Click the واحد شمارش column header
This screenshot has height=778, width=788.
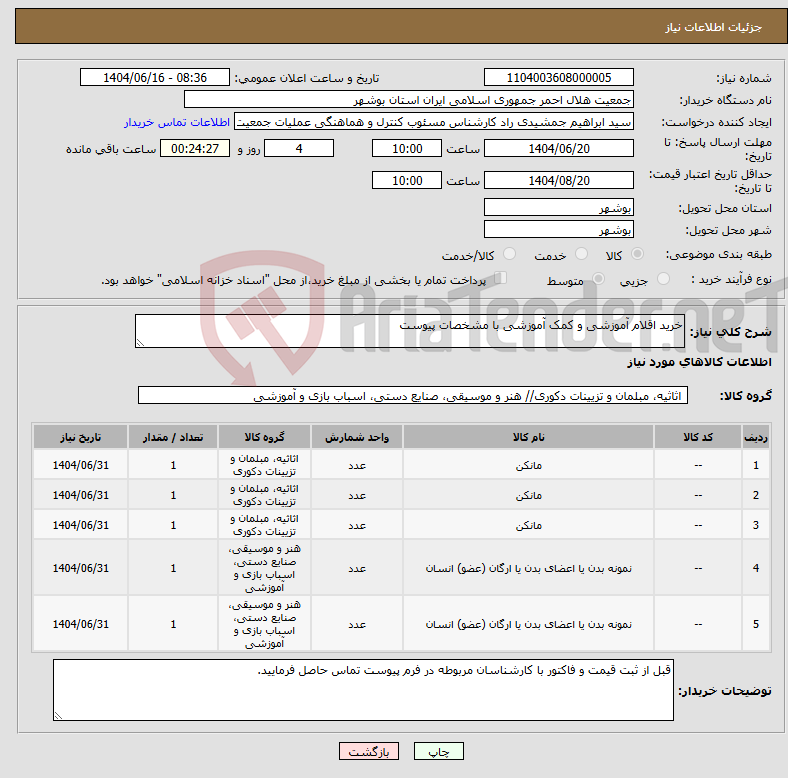[357, 437]
